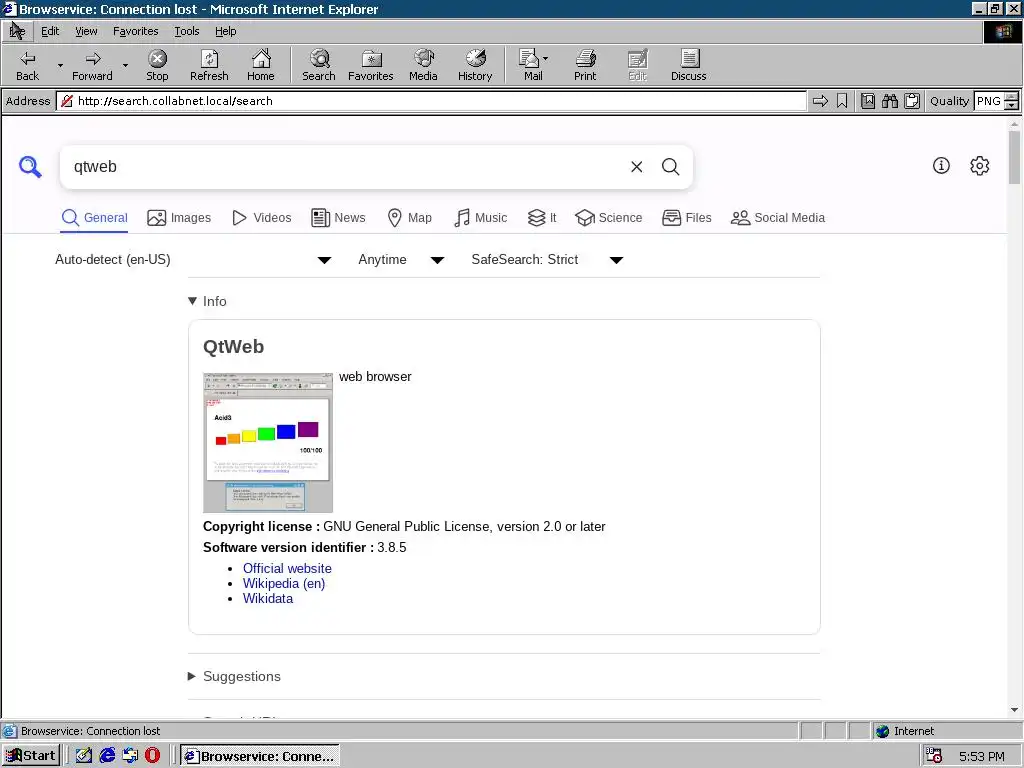Open the Favorites toolbar pane

click(370, 65)
